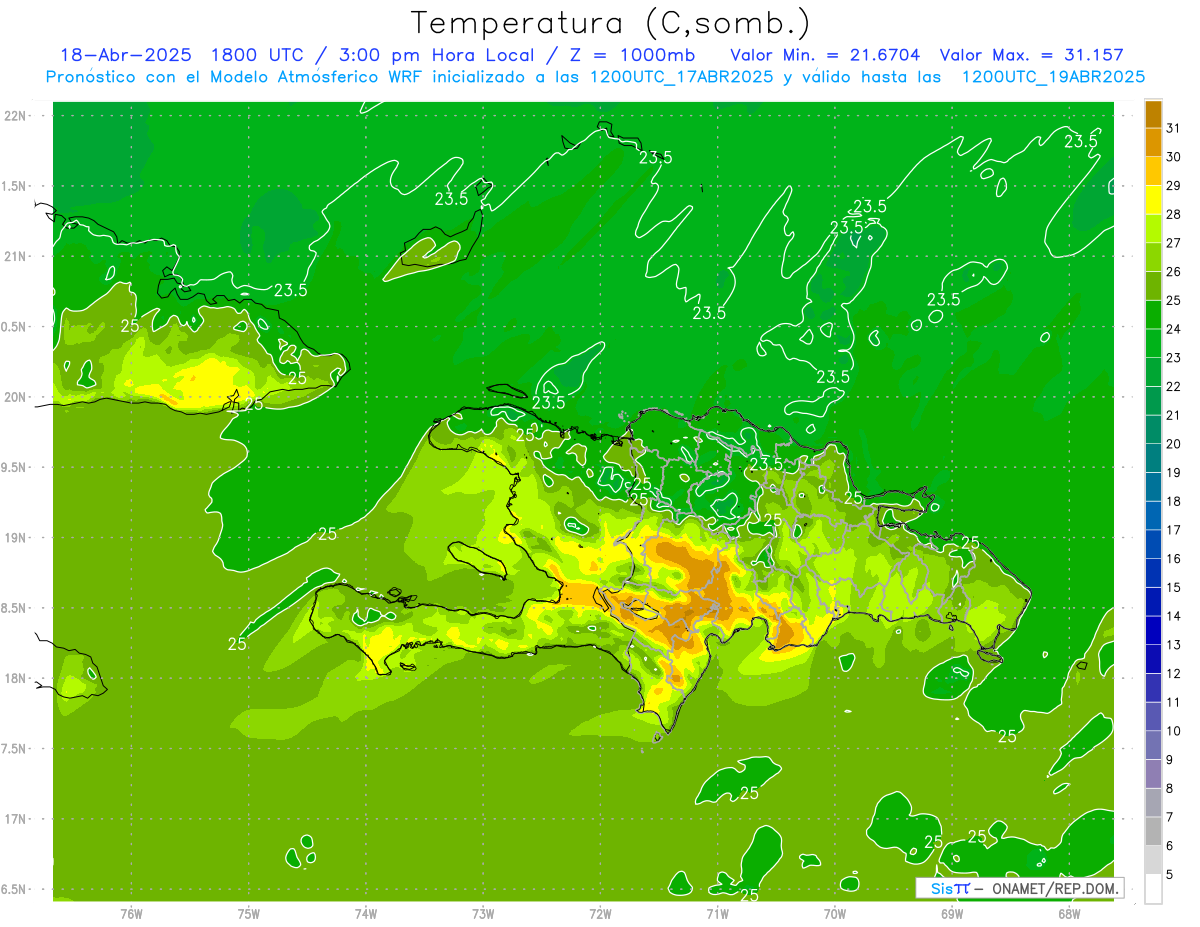Click the colorbar label '24'
Screen dimensions: 1200x927
(1174, 329)
